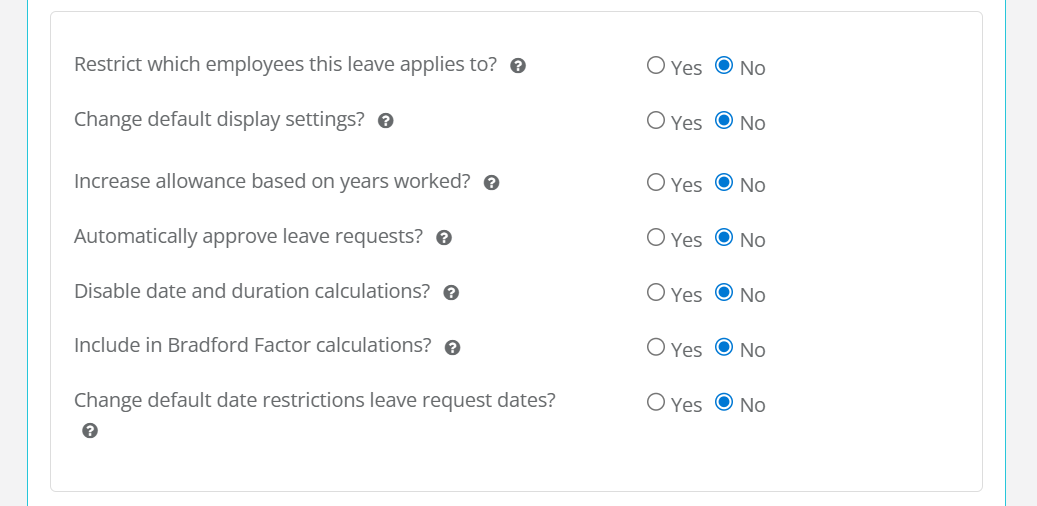Click help icon for Increase allowance question

pyautogui.click(x=491, y=183)
